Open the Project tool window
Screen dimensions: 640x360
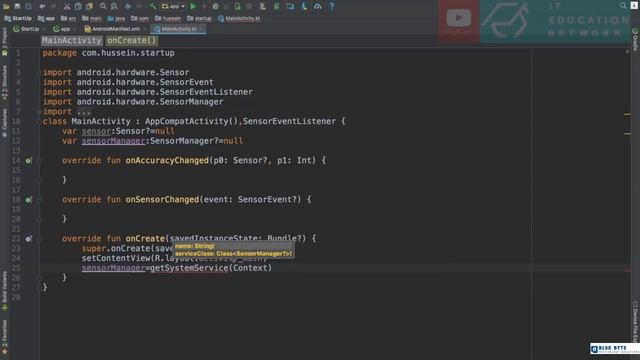[x=4, y=41]
